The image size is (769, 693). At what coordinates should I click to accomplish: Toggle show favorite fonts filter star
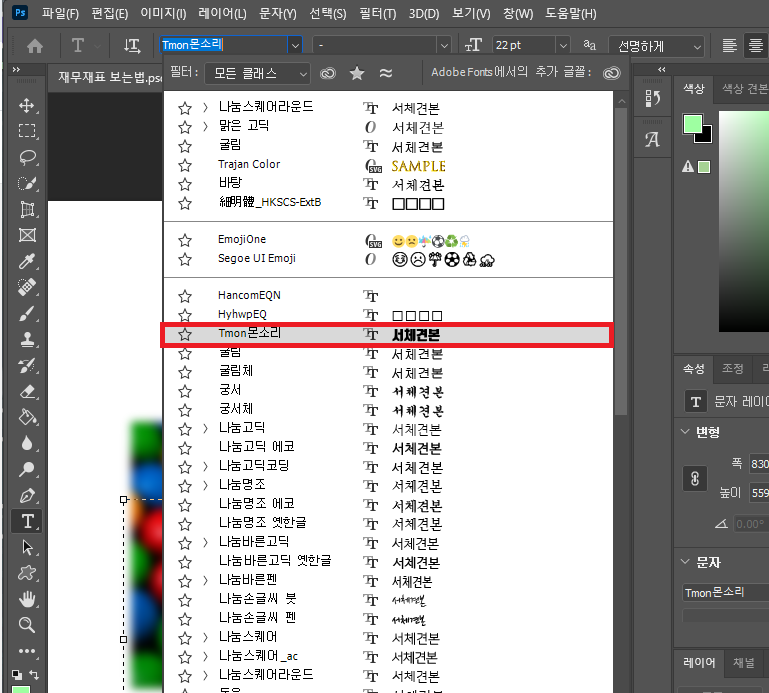point(357,74)
